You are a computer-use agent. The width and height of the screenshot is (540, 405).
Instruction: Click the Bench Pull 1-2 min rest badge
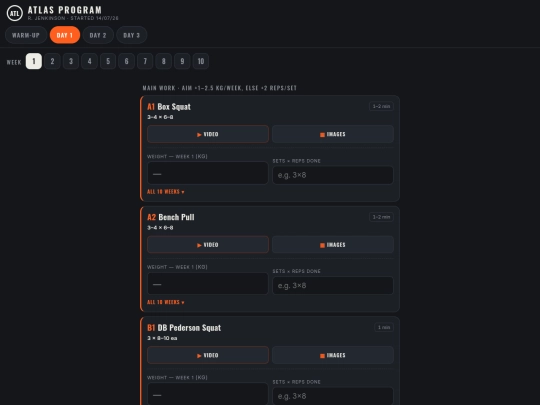pyautogui.click(x=381, y=217)
